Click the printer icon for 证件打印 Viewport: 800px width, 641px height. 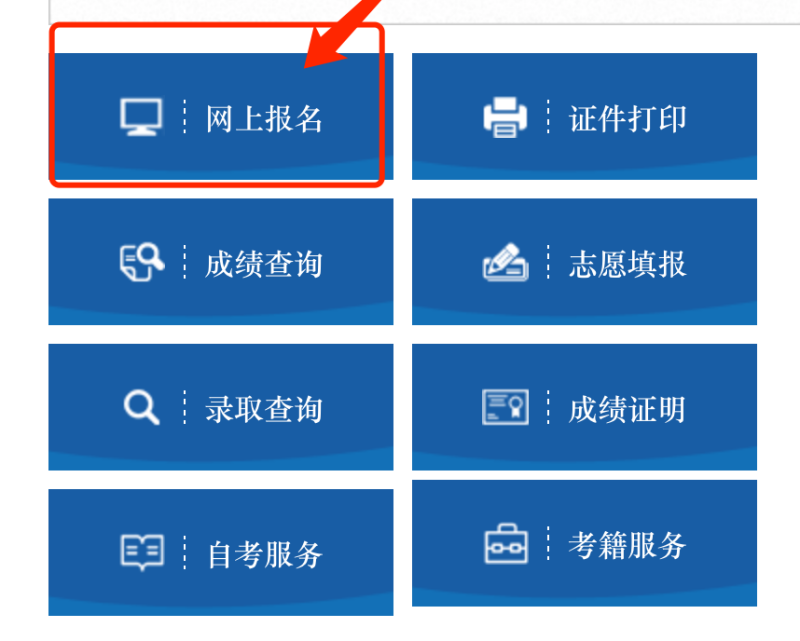tap(505, 117)
